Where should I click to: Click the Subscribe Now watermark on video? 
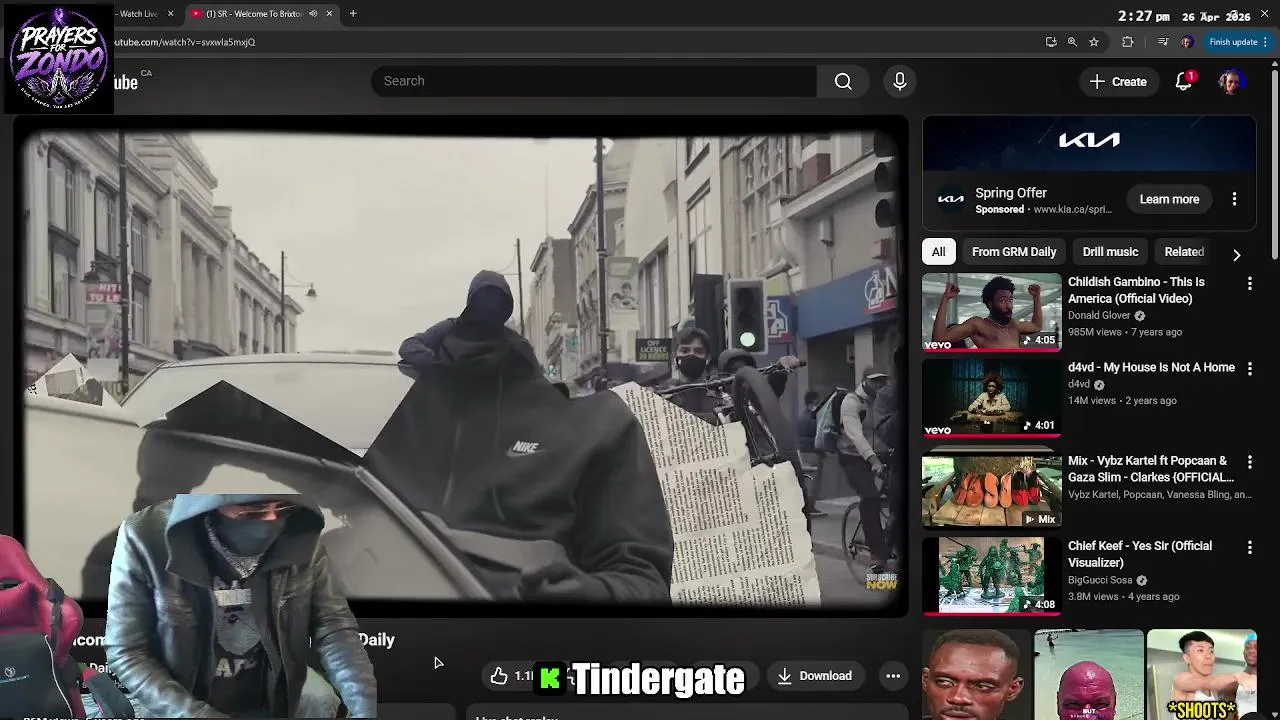pyautogui.click(x=881, y=581)
